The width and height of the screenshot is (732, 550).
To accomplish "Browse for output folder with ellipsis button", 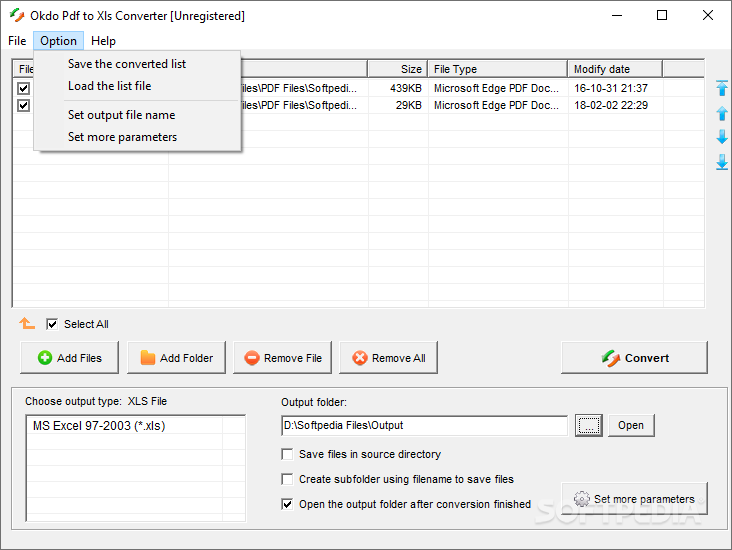I will [x=589, y=425].
